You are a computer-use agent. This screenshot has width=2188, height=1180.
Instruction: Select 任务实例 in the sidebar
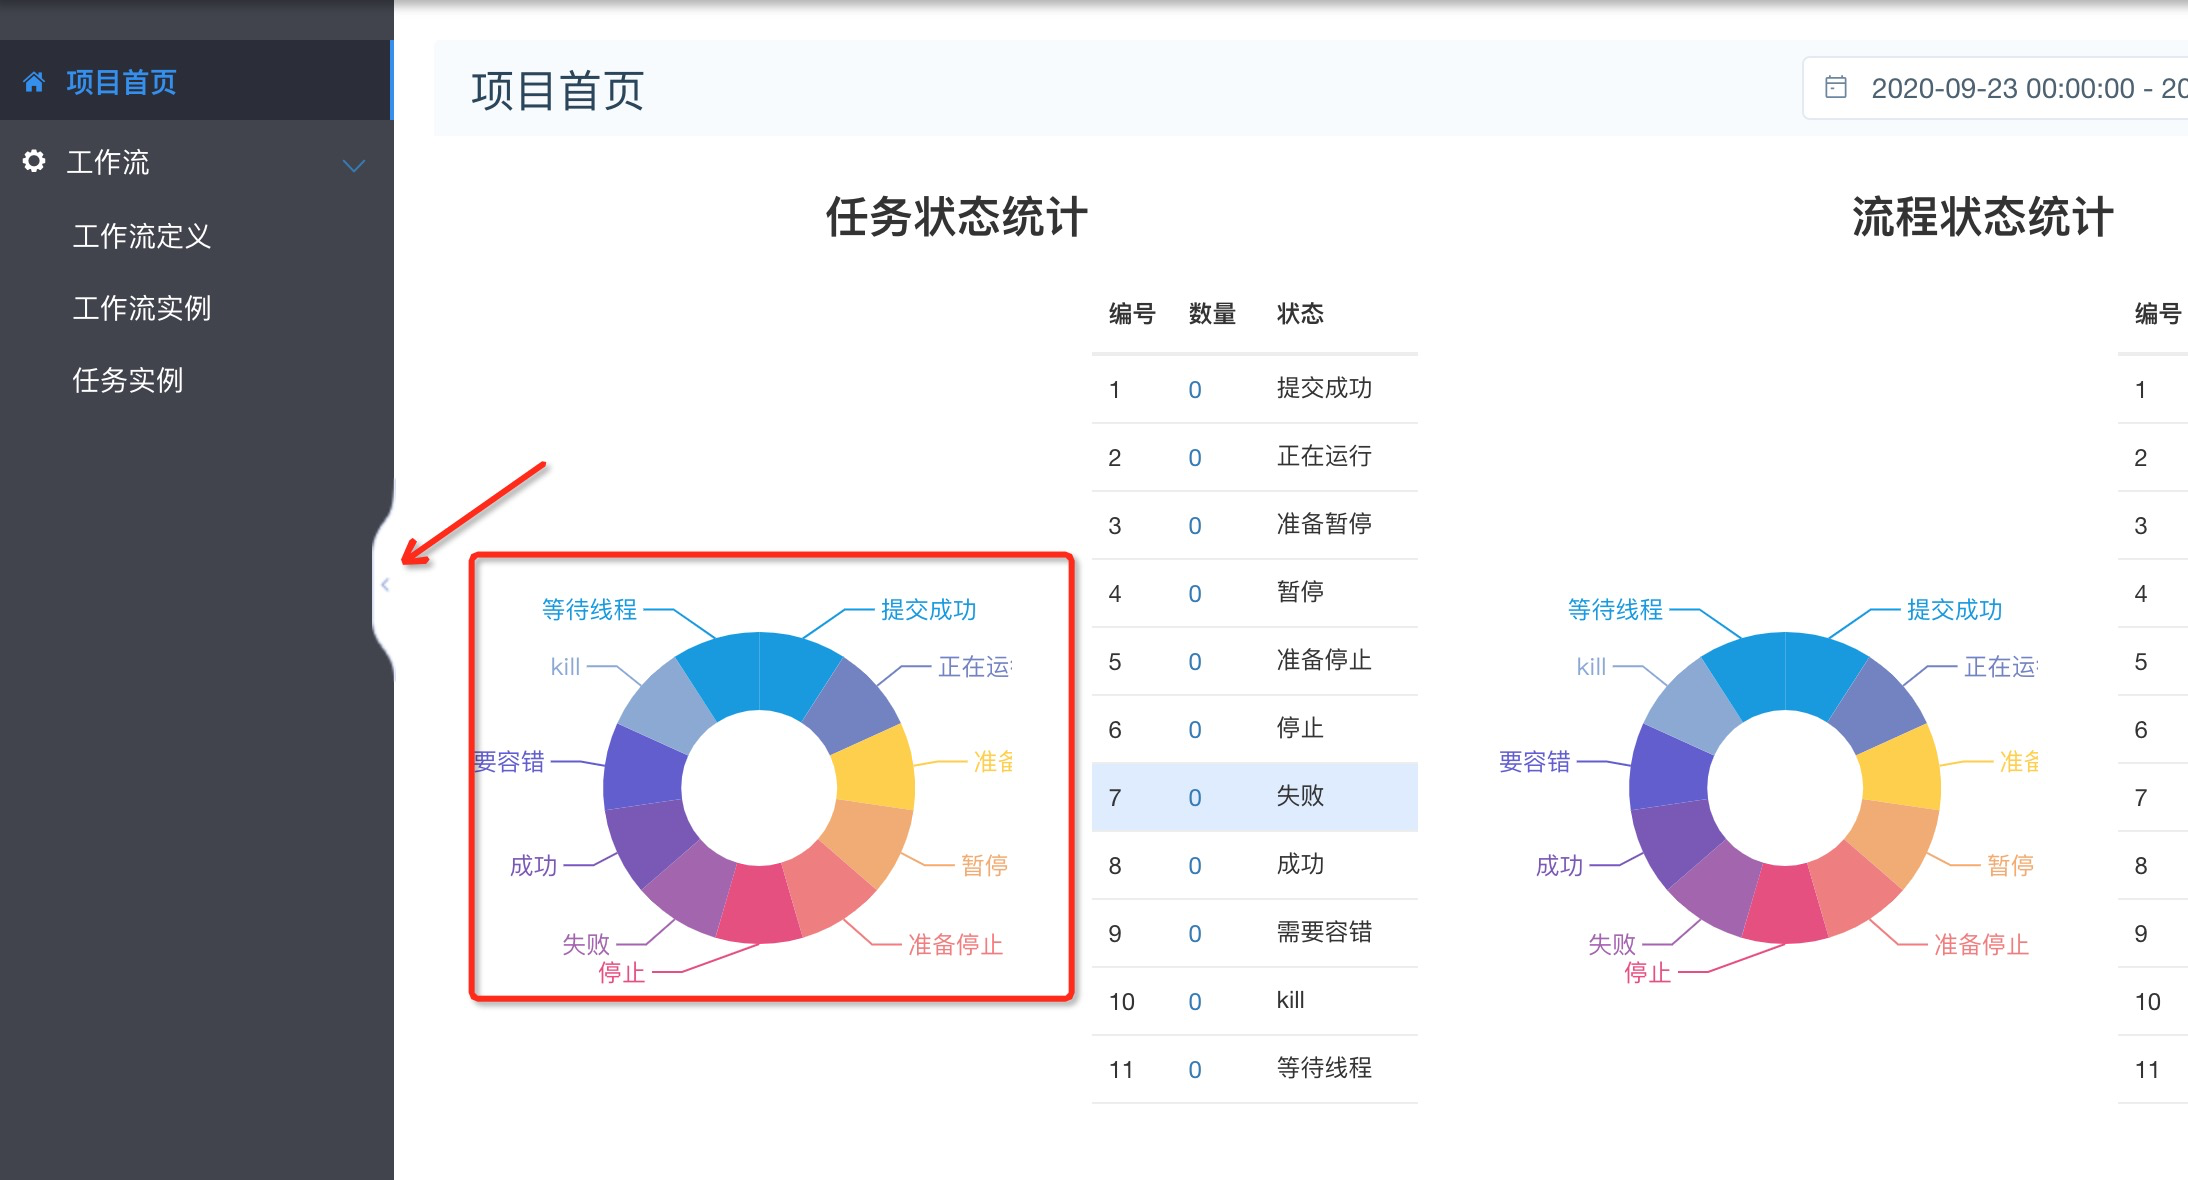coord(128,380)
